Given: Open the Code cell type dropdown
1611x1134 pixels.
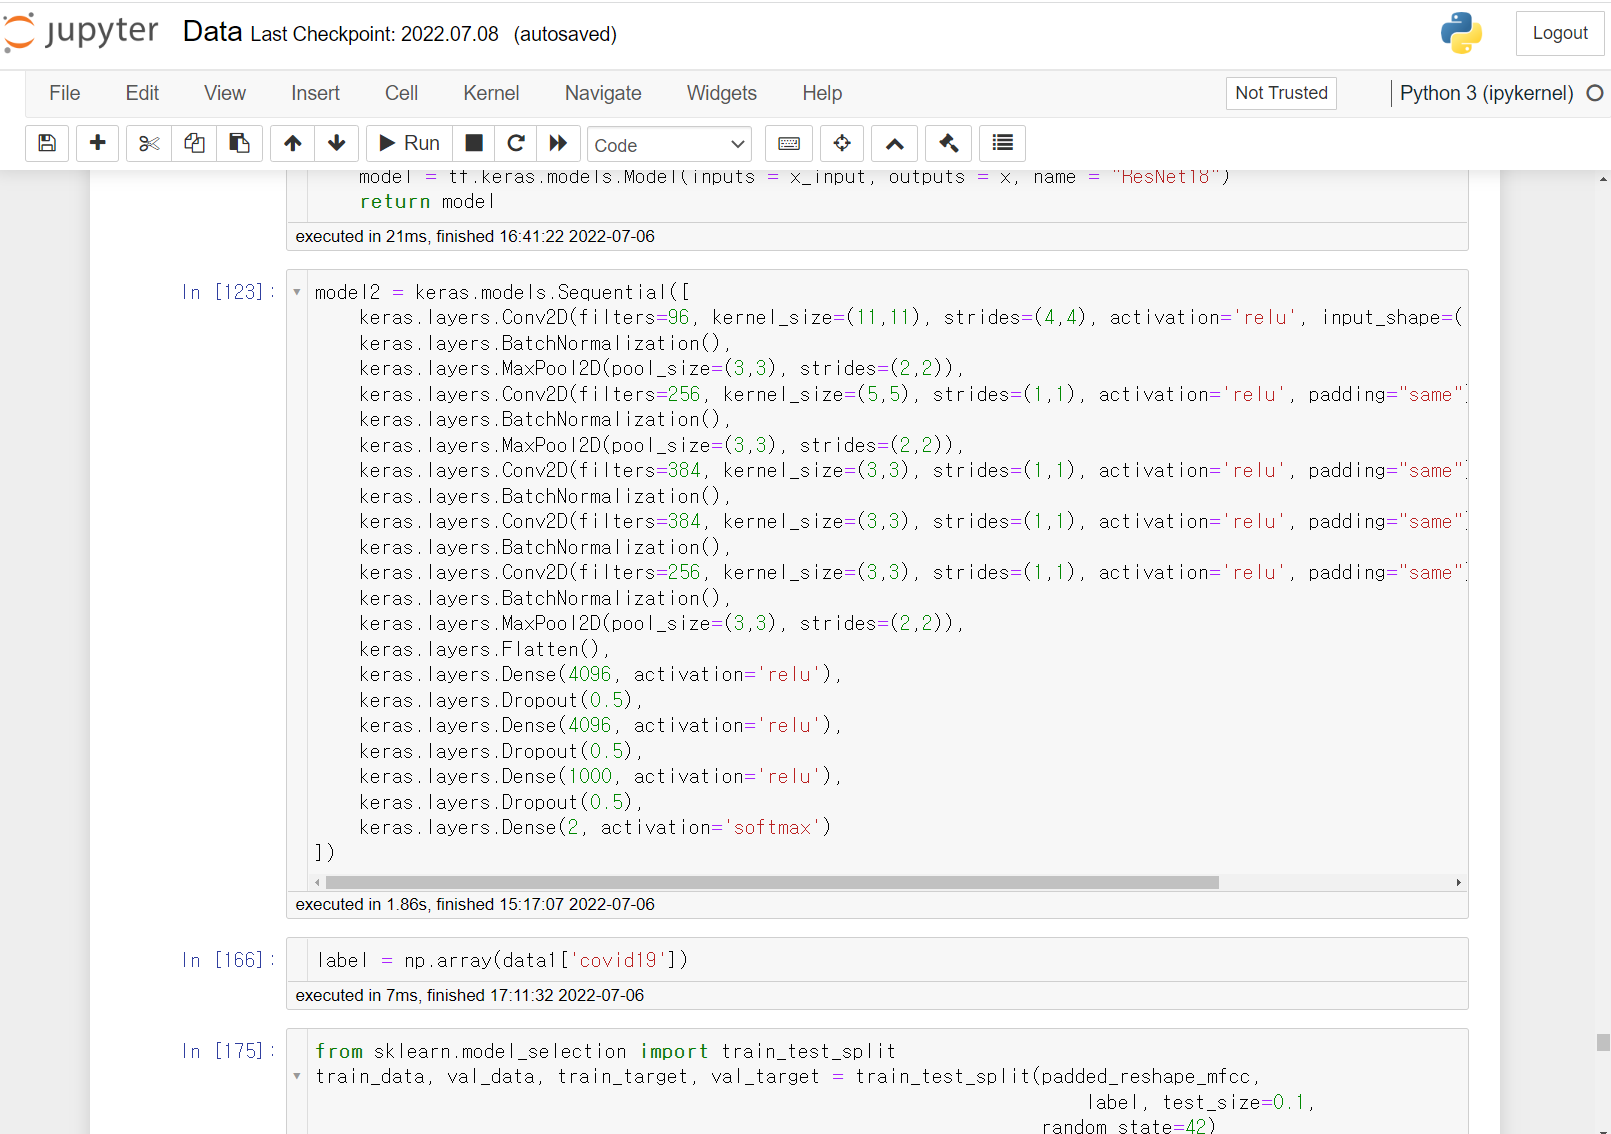Looking at the screenshot, I should click(x=669, y=143).
